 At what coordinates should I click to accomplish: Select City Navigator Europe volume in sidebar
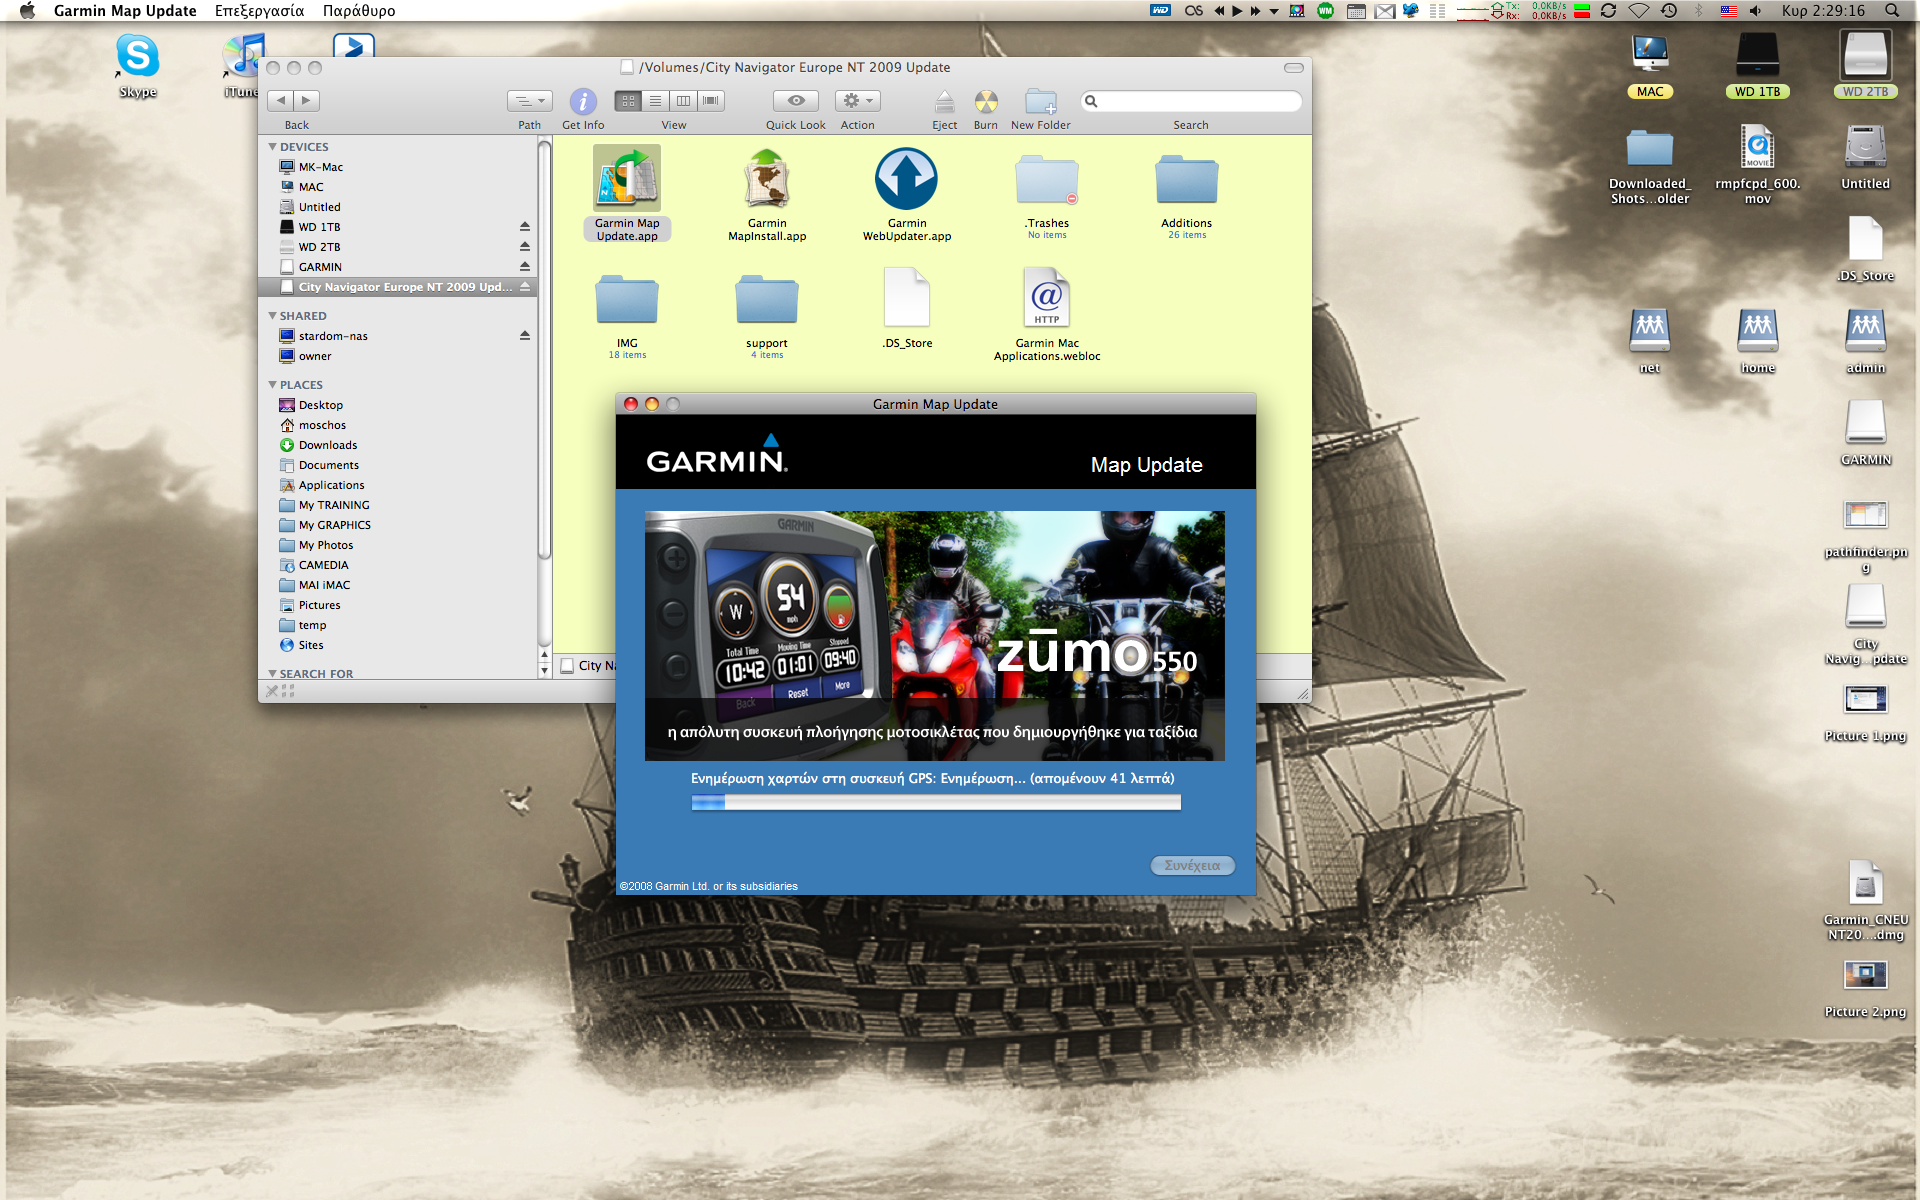tap(398, 287)
